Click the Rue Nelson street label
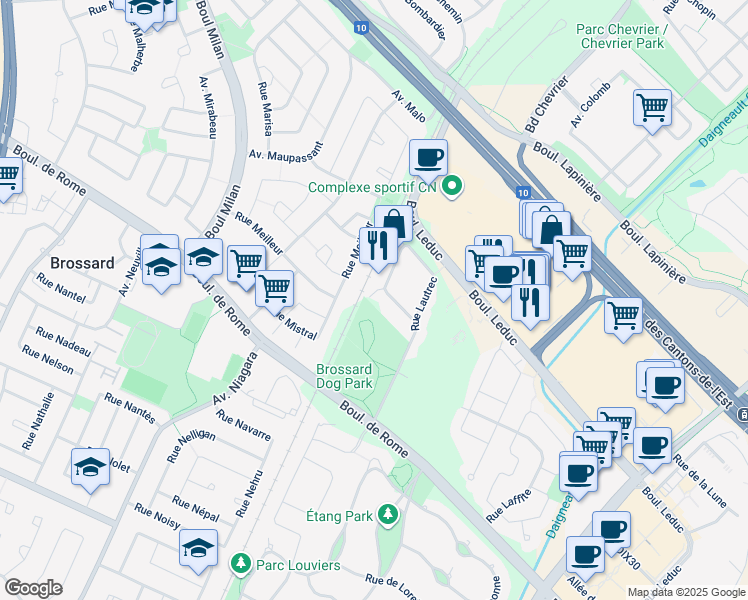 48,360
